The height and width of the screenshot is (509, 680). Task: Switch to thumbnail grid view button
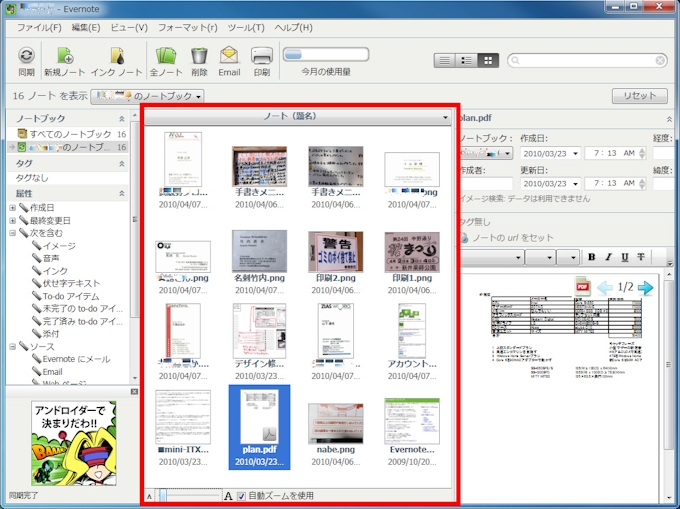[488, 61]
